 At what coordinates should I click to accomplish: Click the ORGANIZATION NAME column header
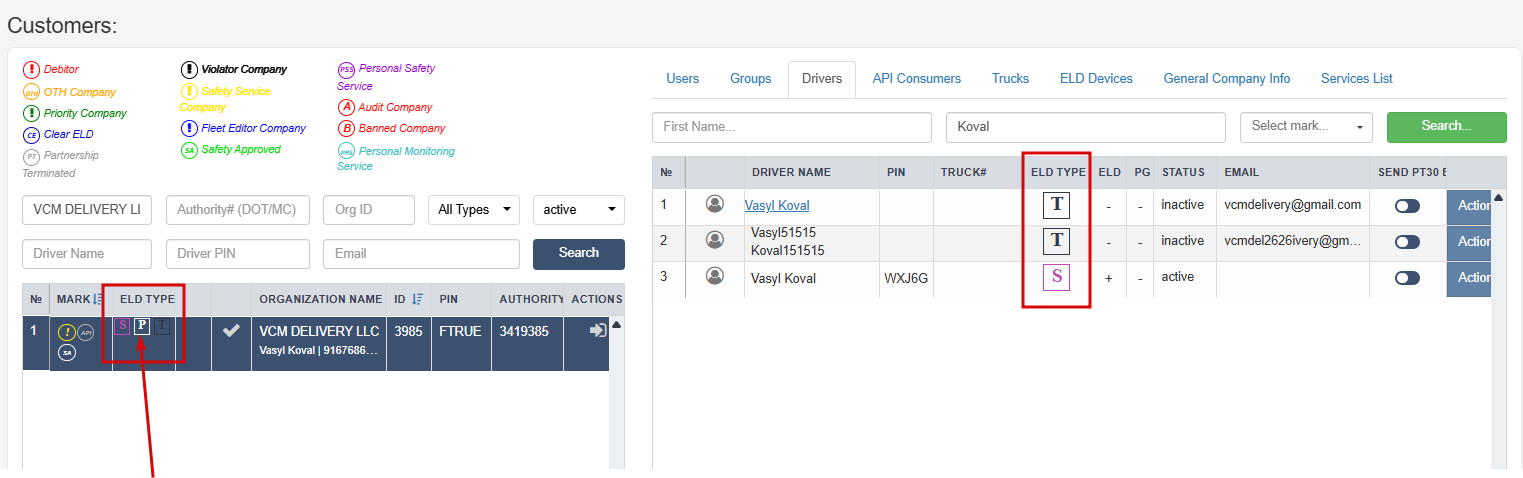[320, 299]
